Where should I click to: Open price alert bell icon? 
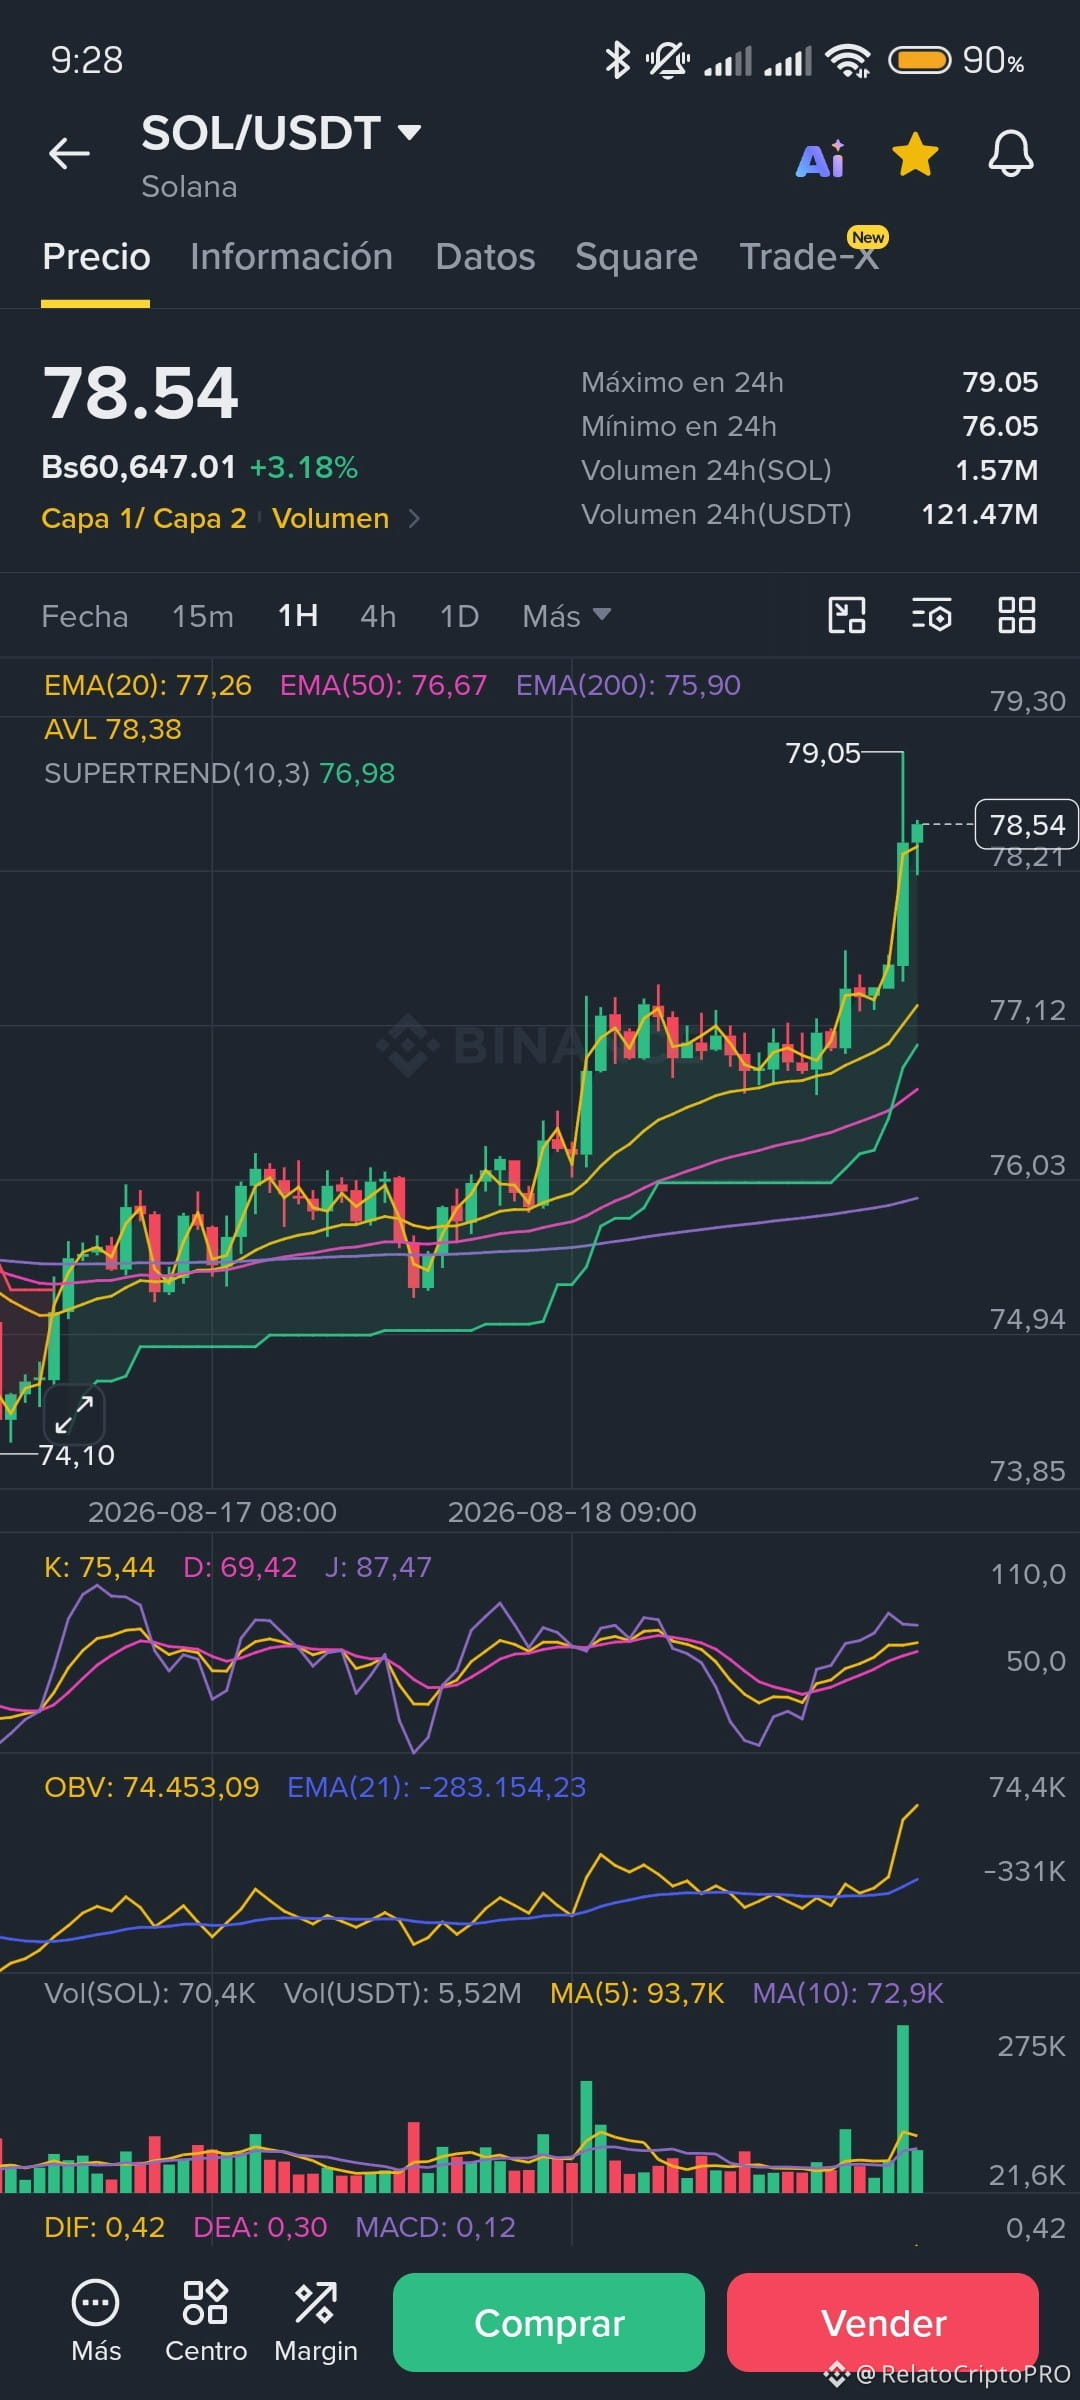point(1011,154)
